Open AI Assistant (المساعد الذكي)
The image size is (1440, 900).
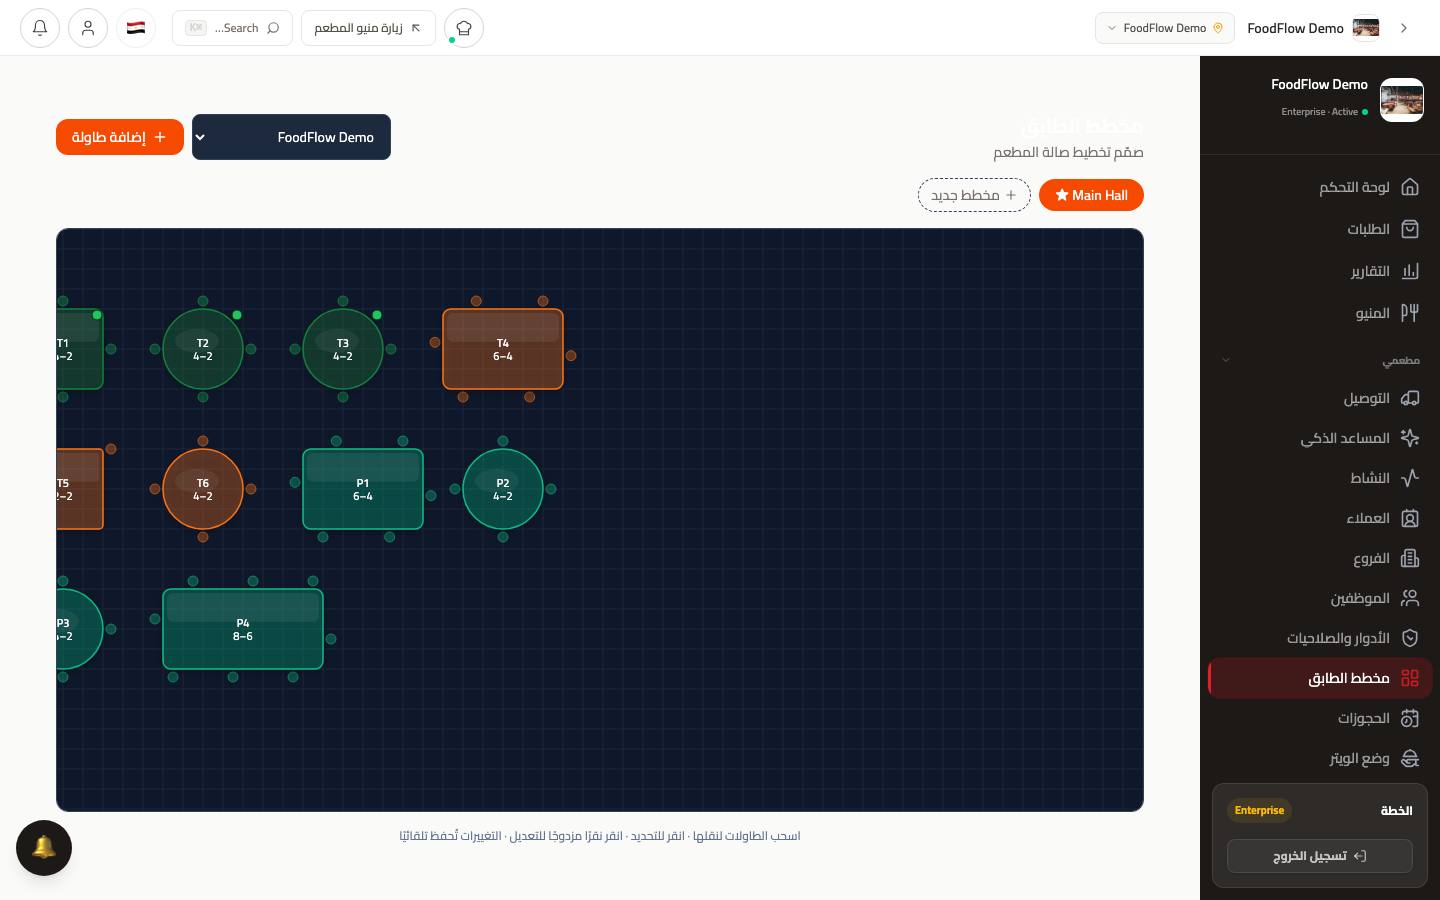point(1319,438)
